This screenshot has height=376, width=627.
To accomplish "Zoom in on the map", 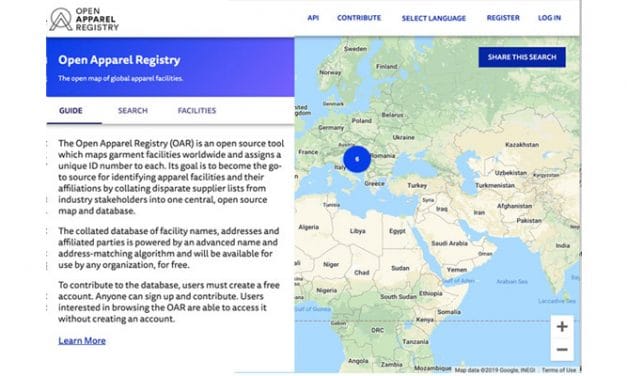I will (562, 326).
